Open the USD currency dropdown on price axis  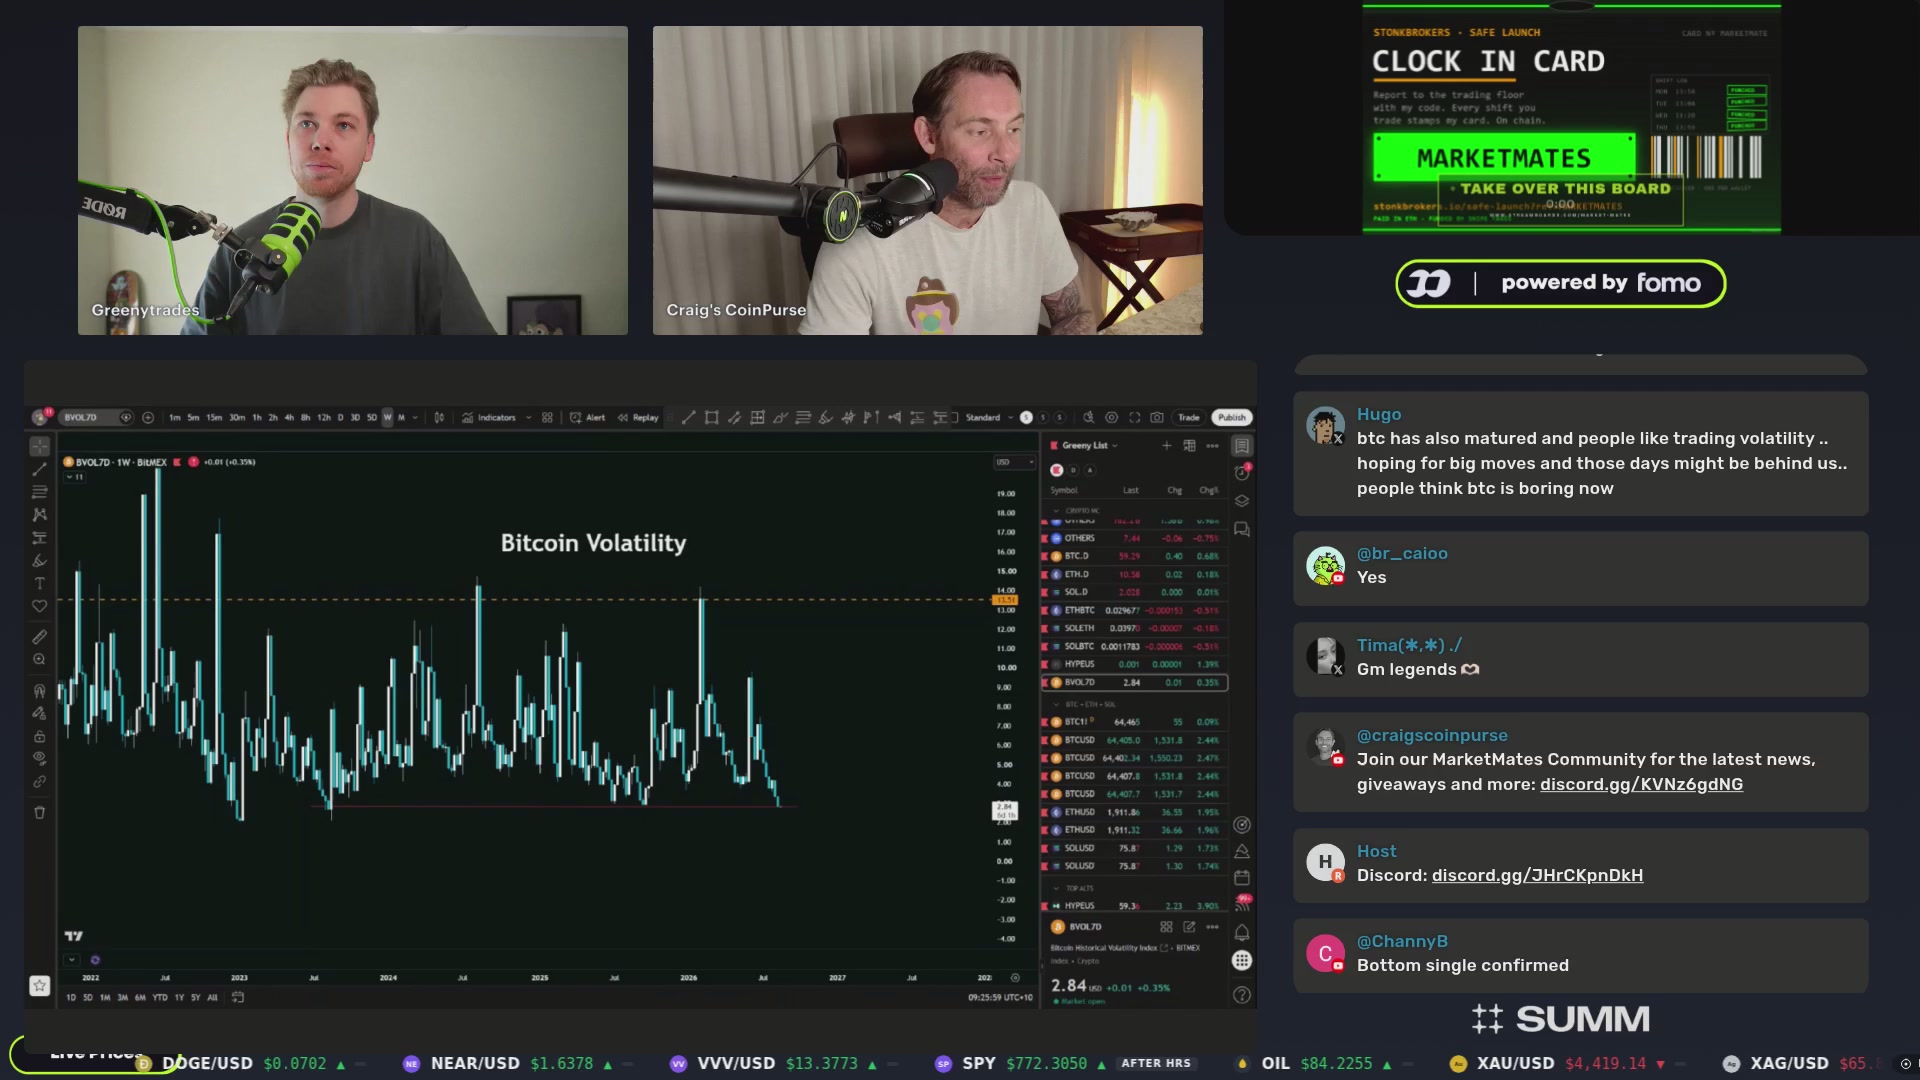click(x=1015, y=462)
